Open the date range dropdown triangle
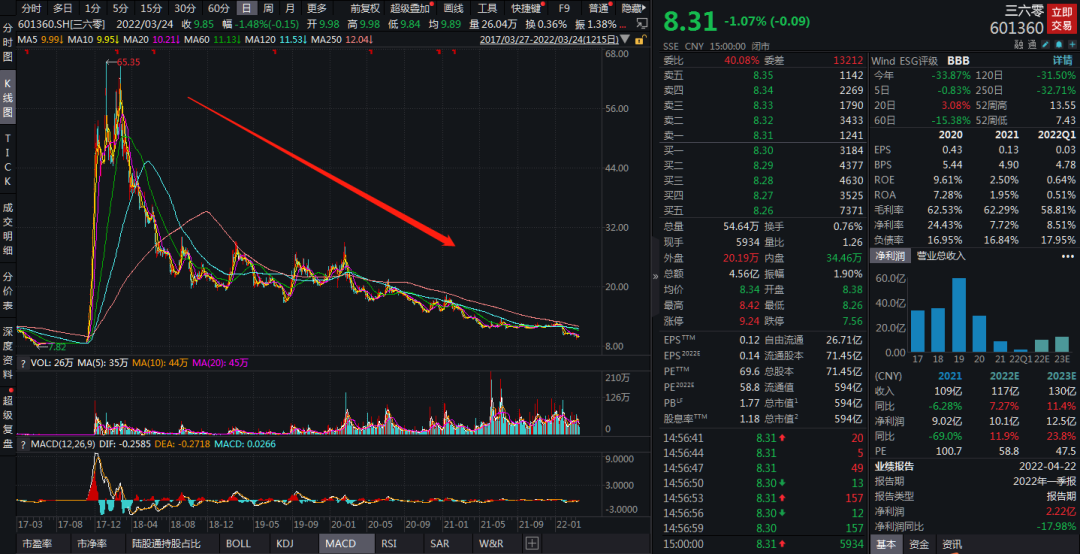The height and width of the screenshot is (554, 1080). tap(625, 39)
